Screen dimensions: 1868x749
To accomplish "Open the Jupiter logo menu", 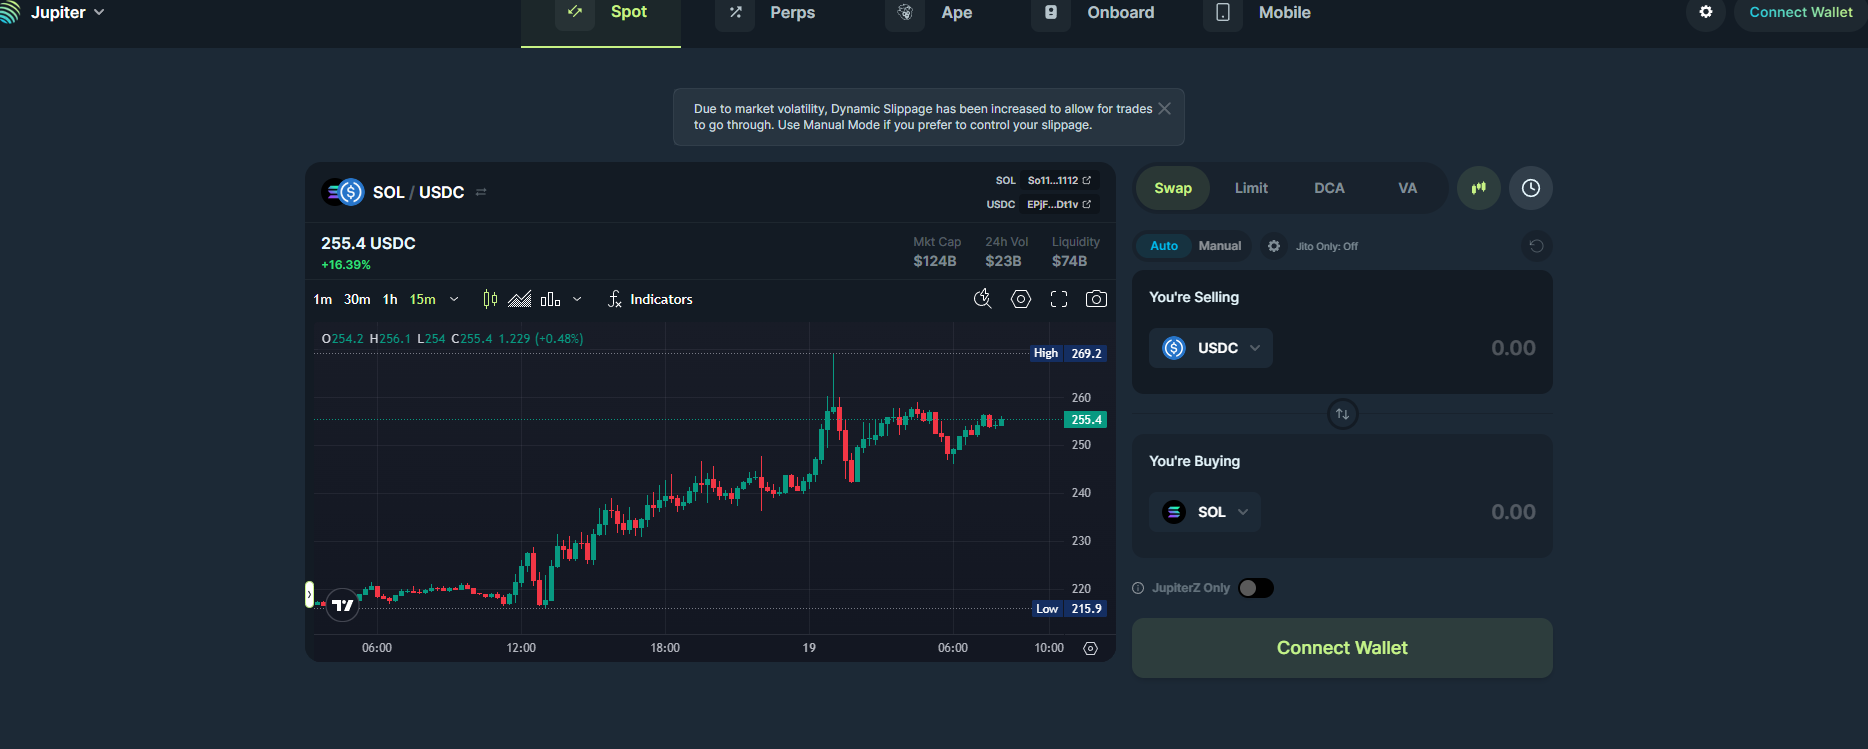I will click(52, 12).
